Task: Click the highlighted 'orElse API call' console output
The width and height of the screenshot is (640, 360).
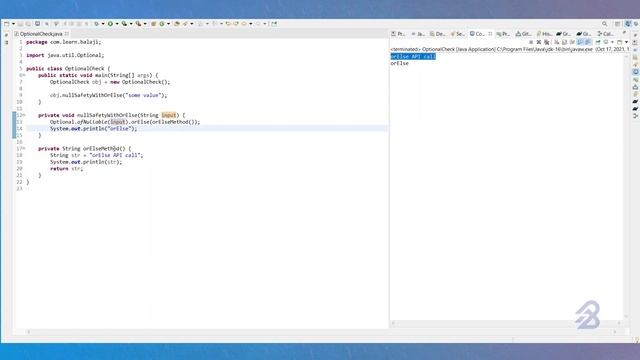Action: point(413,56)
